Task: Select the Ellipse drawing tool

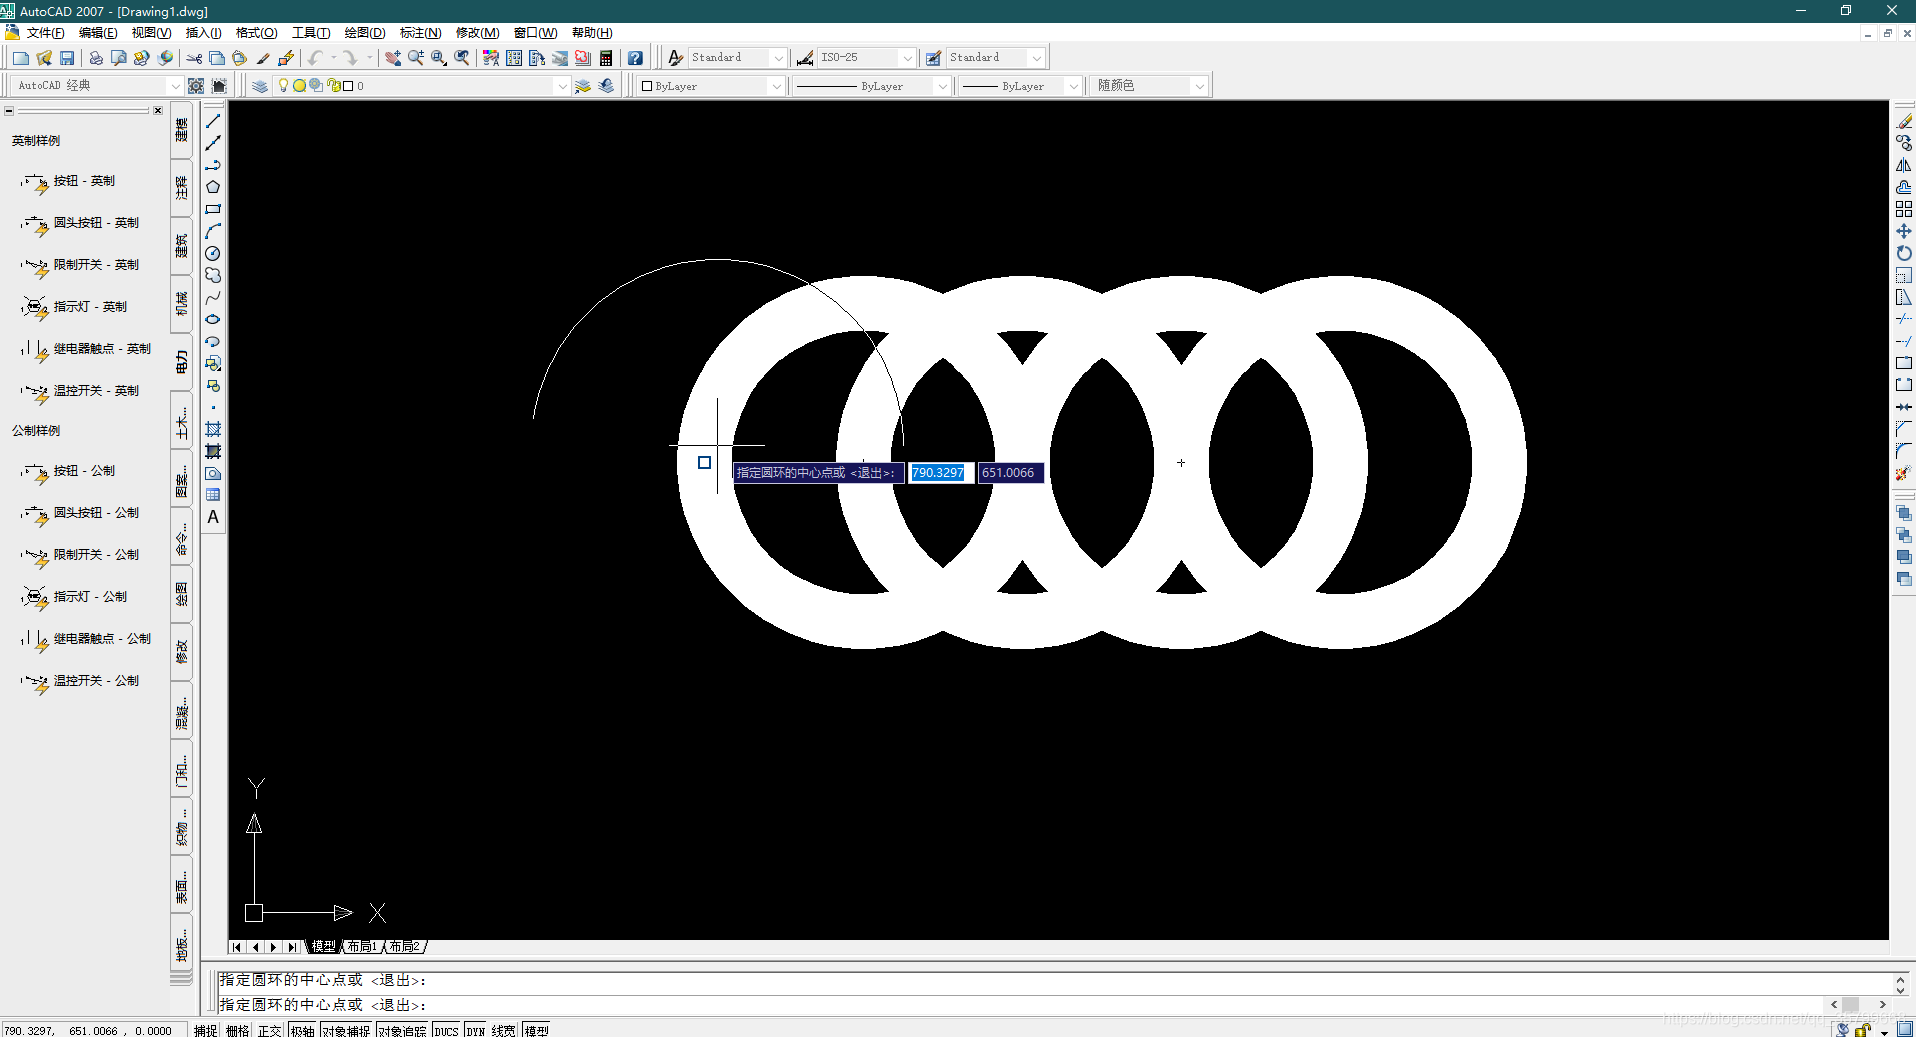Action: (x=213, y=319)
